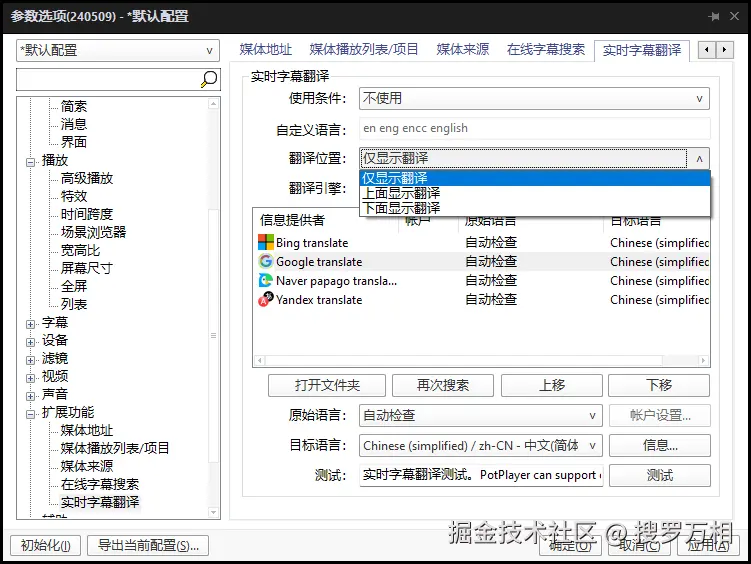Click the 测试 sample text field
This screenshot has width=751, height=564.
(x=481, y=475)
